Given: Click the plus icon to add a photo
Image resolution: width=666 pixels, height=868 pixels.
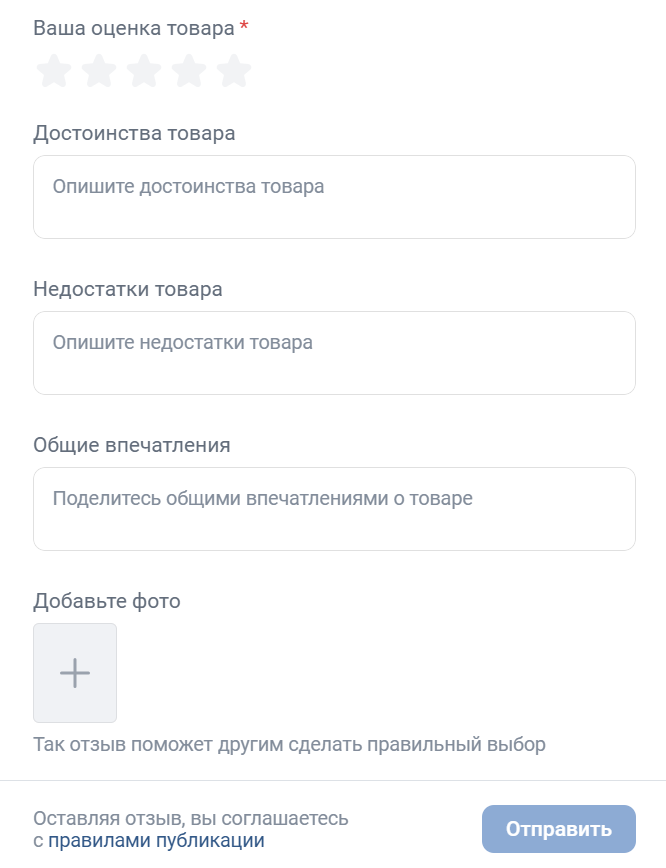Looking at the screenshot, I should pos(75,673).
